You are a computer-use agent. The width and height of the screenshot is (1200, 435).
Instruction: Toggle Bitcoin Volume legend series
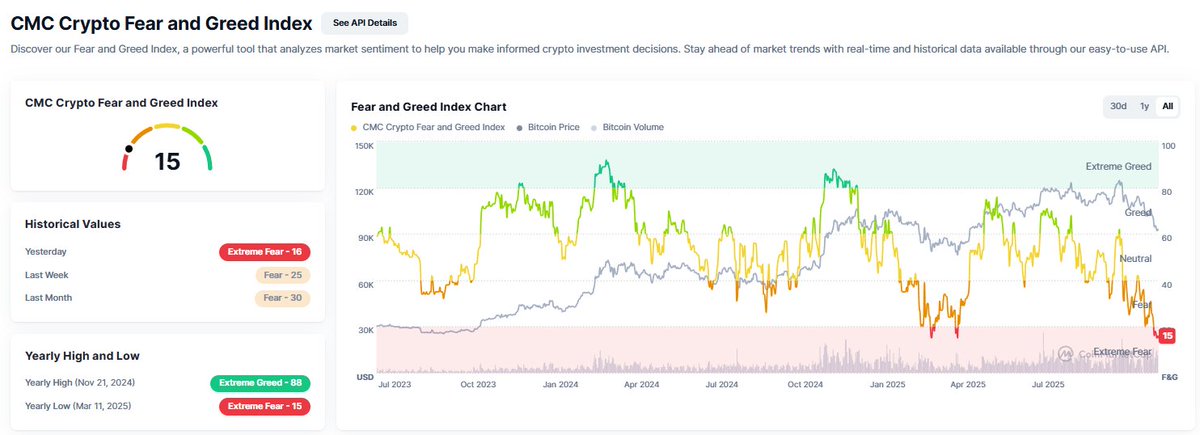pyautogui.click(x=627, y=127)
